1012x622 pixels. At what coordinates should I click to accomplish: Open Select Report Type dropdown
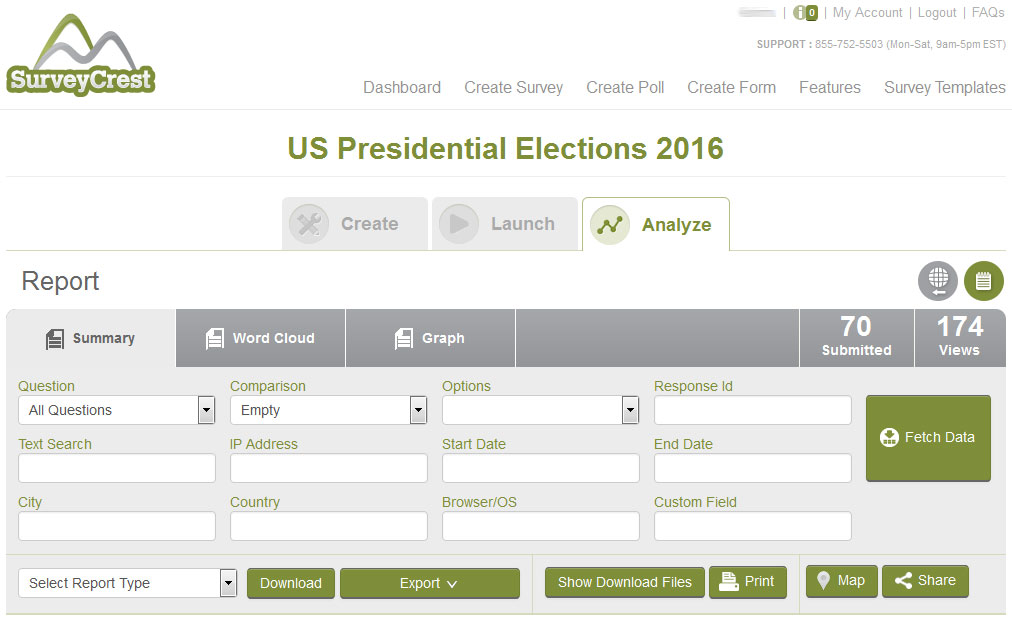[127, 583]
